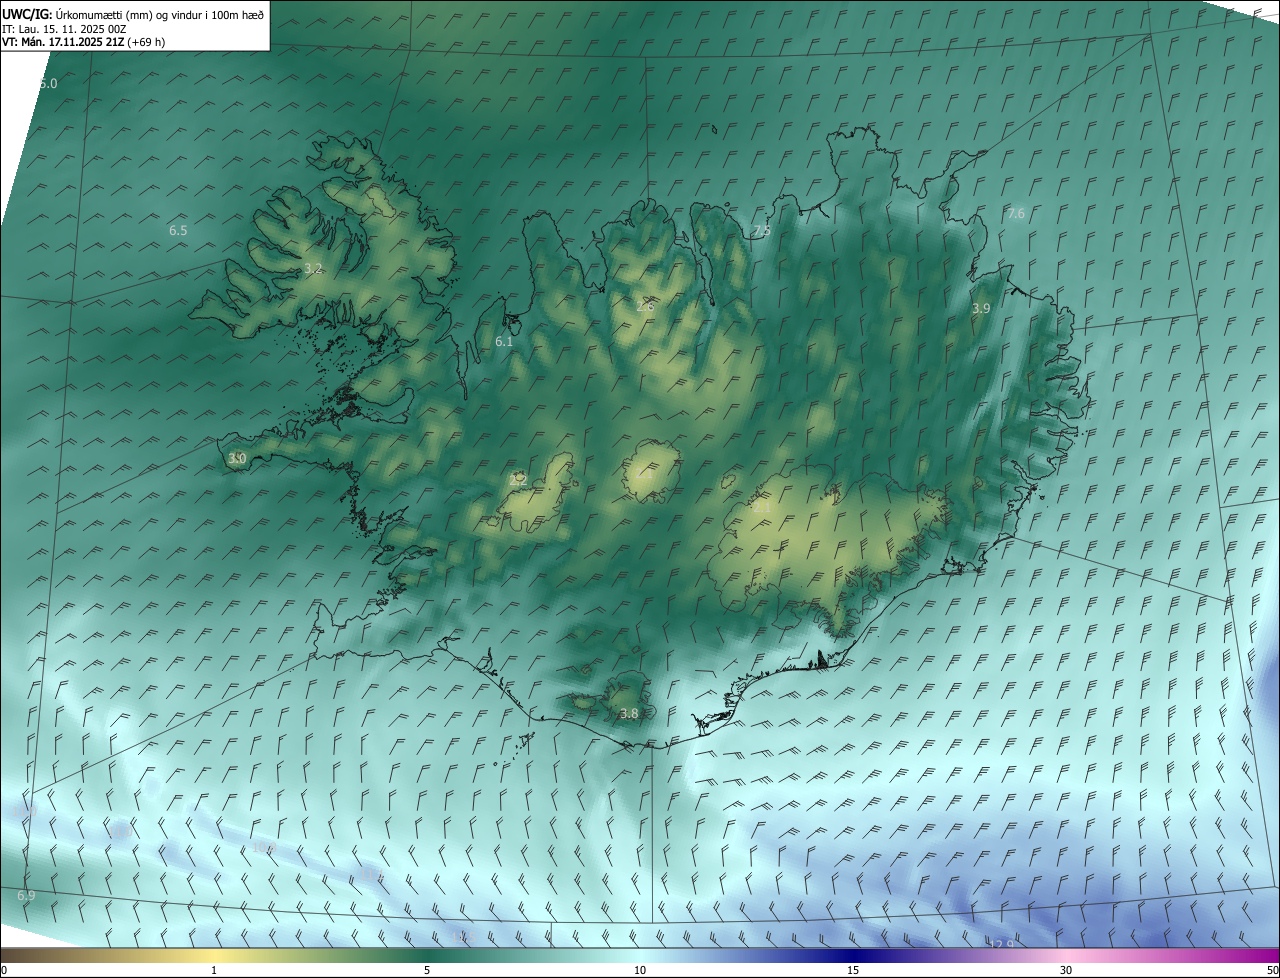
Task: Click the 6.1 value label on the map
Action: coord(504,341)
